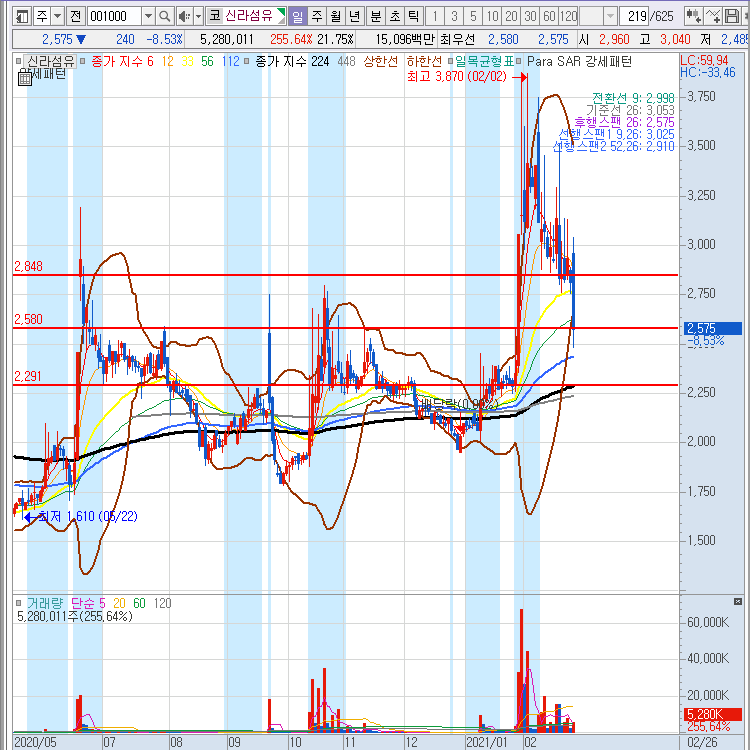Click the speaker sound alert icon

184,17
